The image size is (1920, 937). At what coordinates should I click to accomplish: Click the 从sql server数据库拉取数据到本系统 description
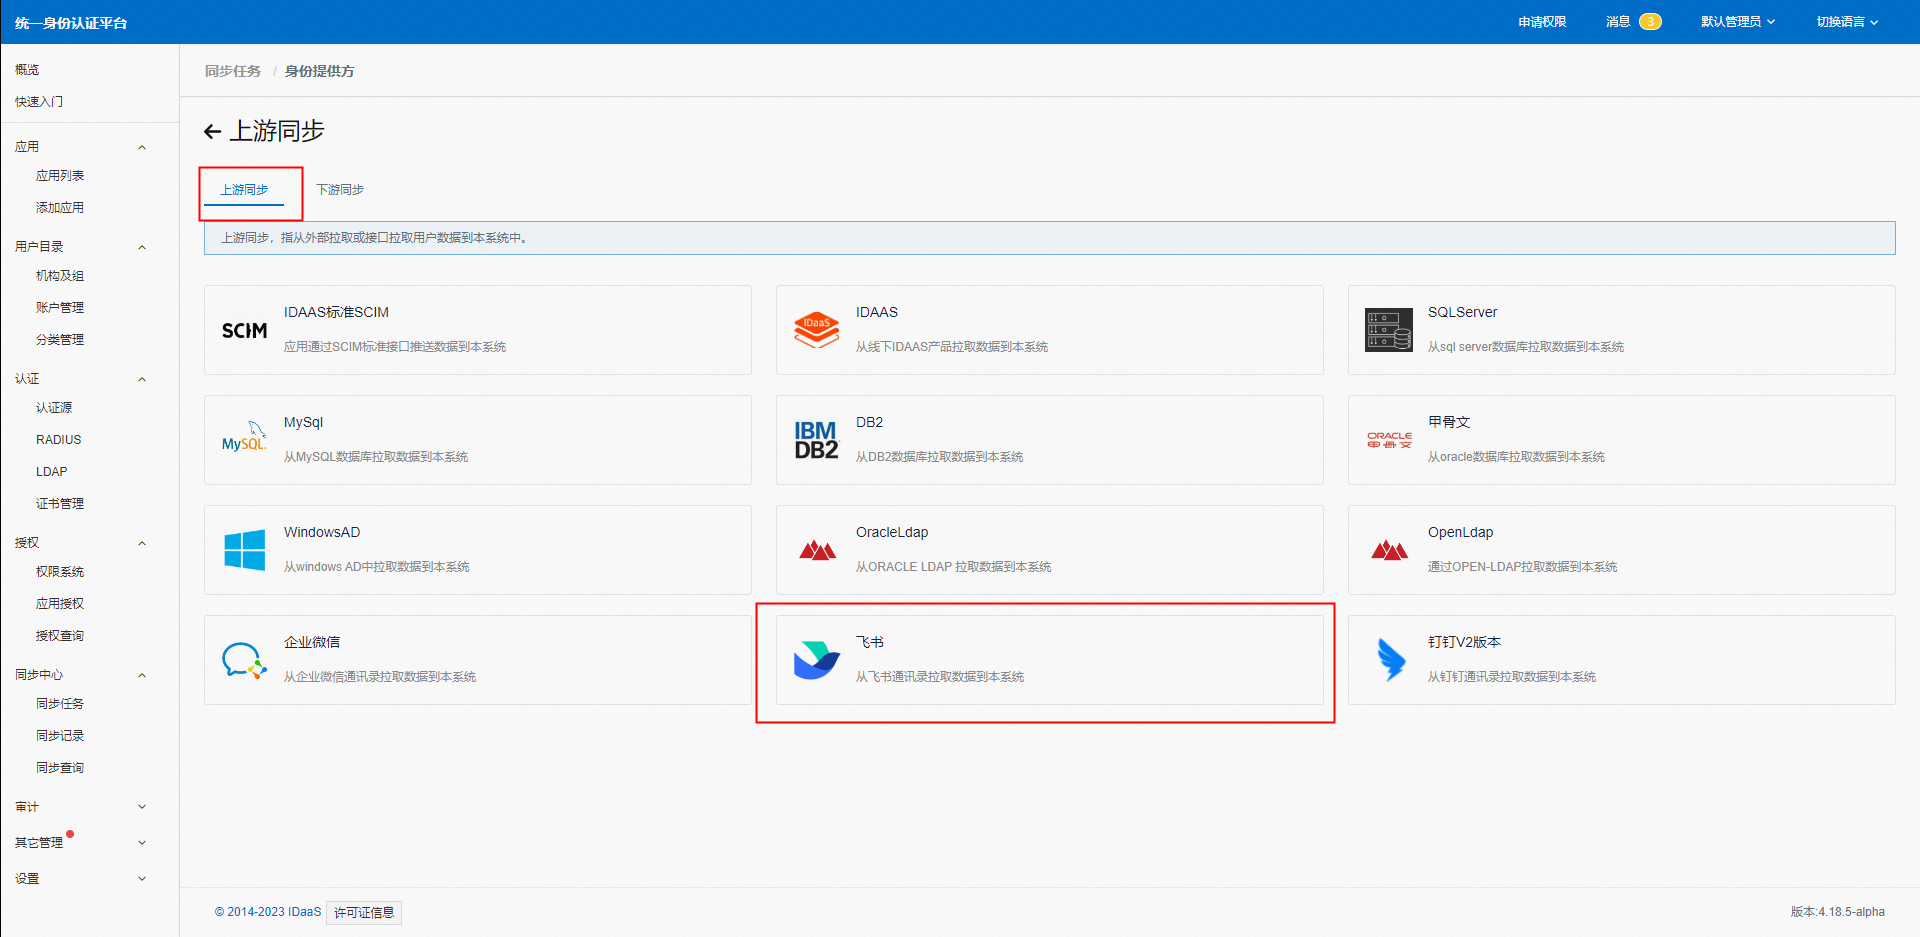point(1526,347)
